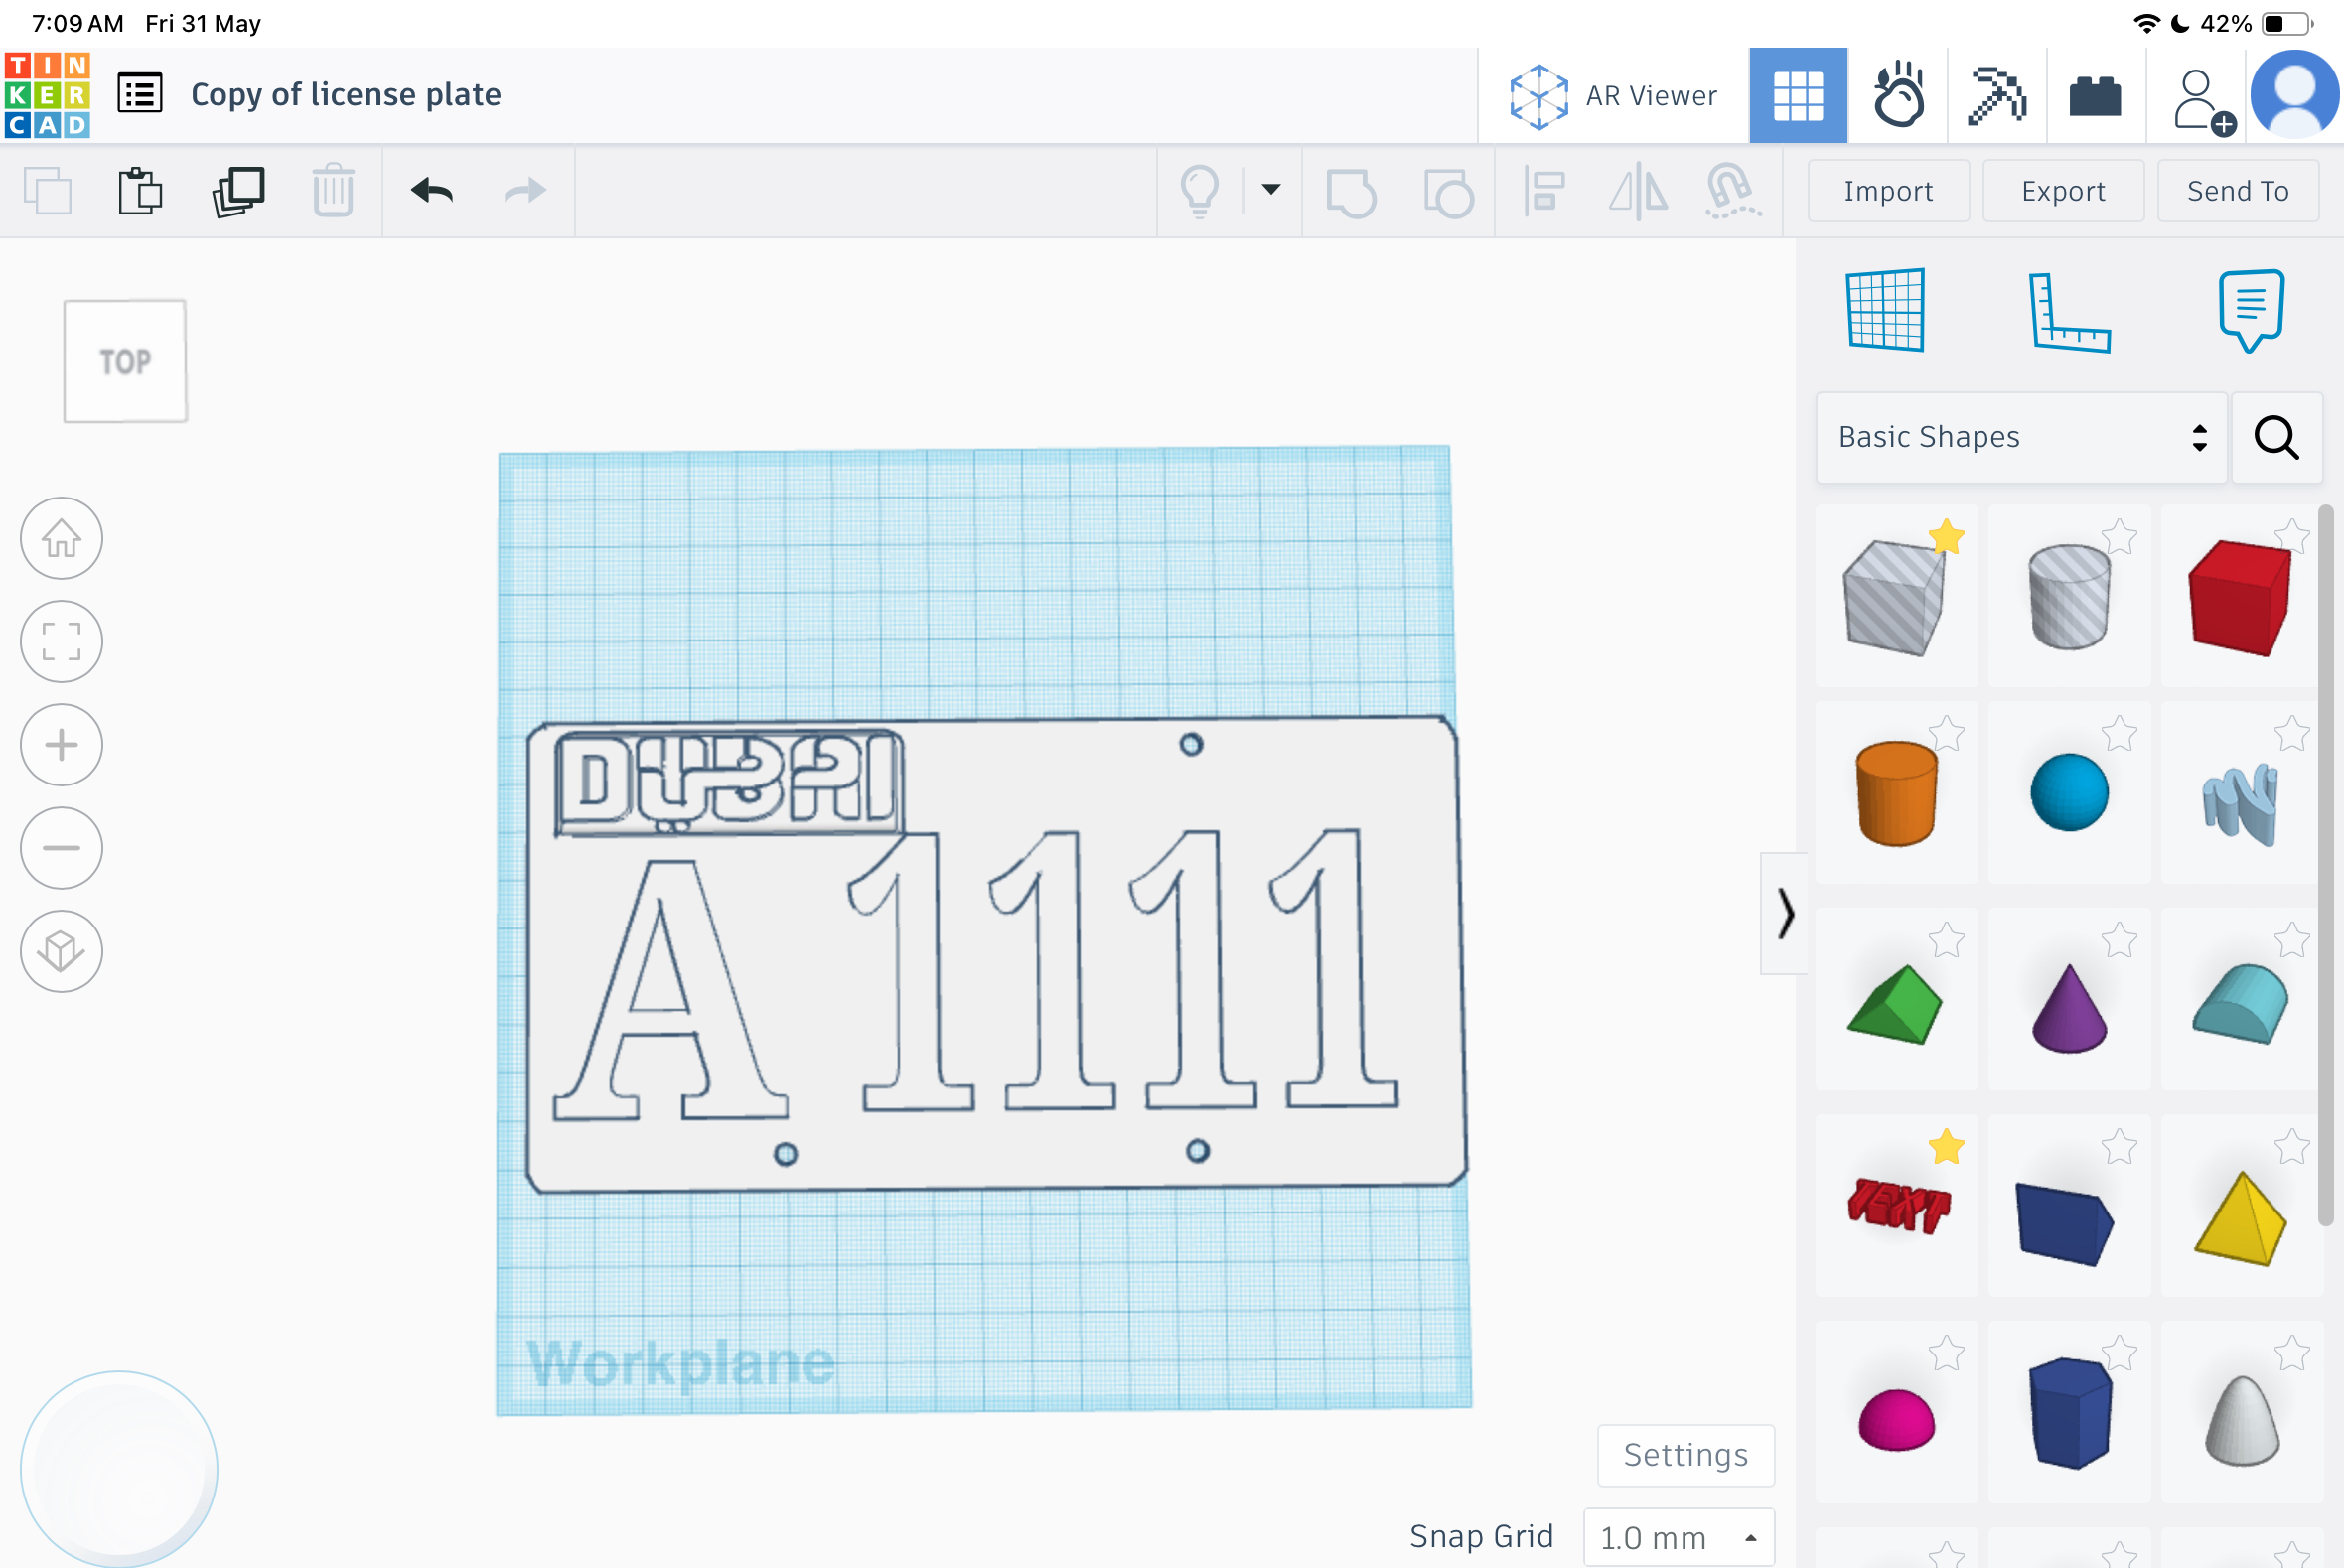Viewport: 2344px width, 1568px height.
Task: Click the Export button
Action: [2063, 190]
